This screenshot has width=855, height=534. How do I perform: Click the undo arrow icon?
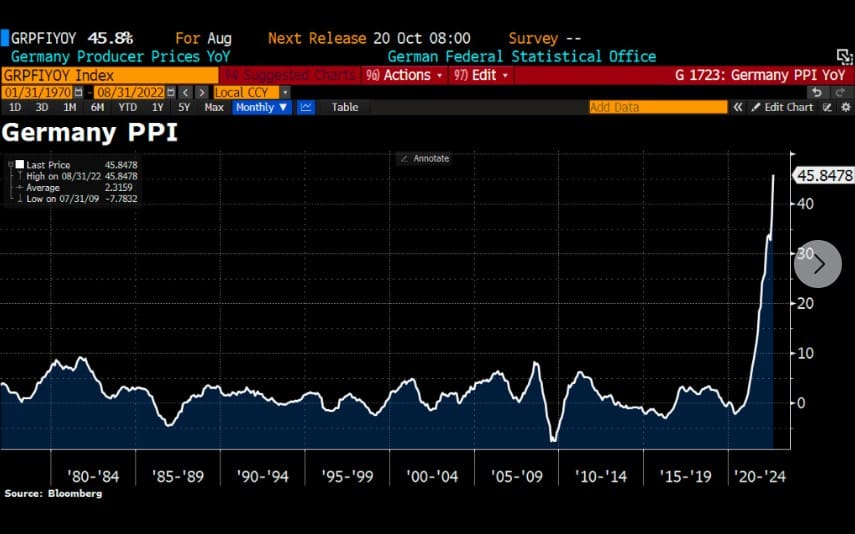click(x=818, y=92)
